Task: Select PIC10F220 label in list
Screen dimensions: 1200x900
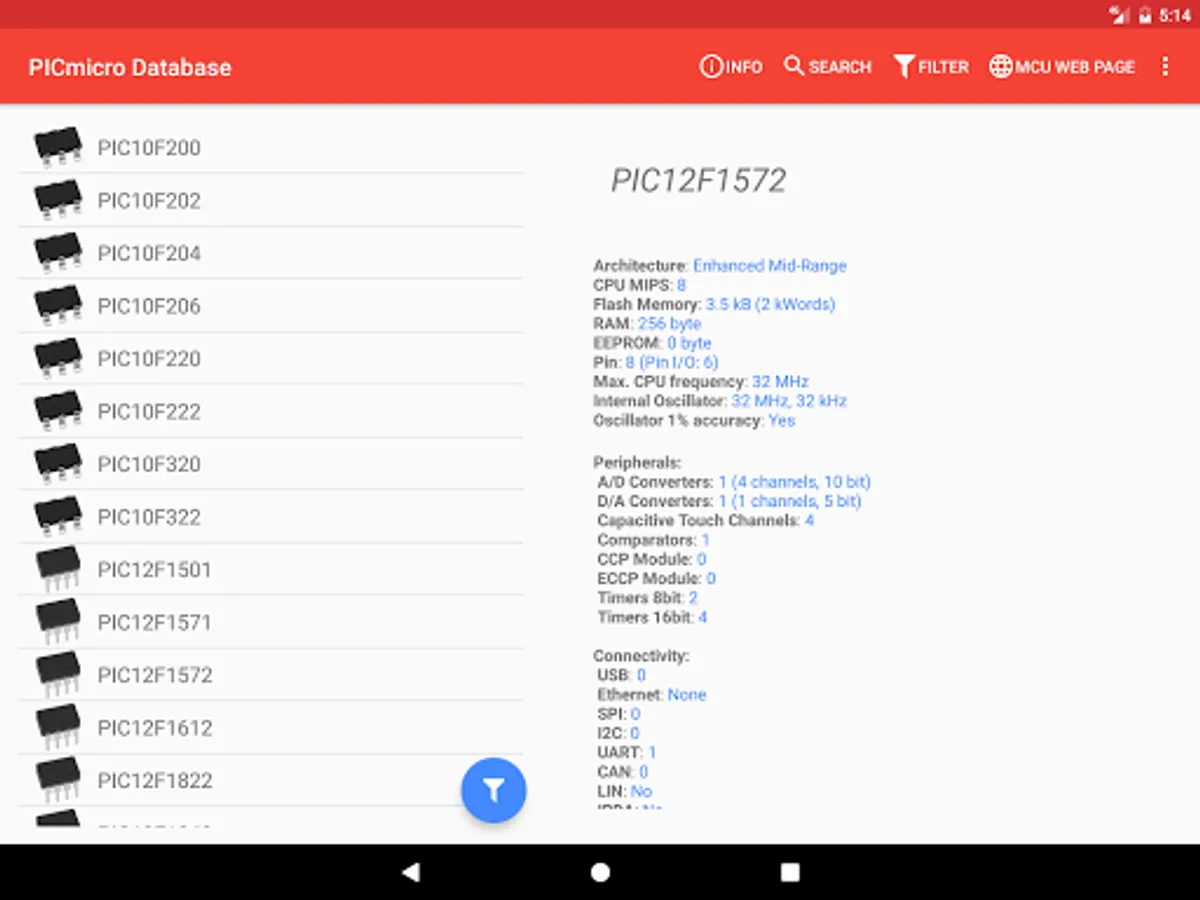Action: (x=149, y=359)
